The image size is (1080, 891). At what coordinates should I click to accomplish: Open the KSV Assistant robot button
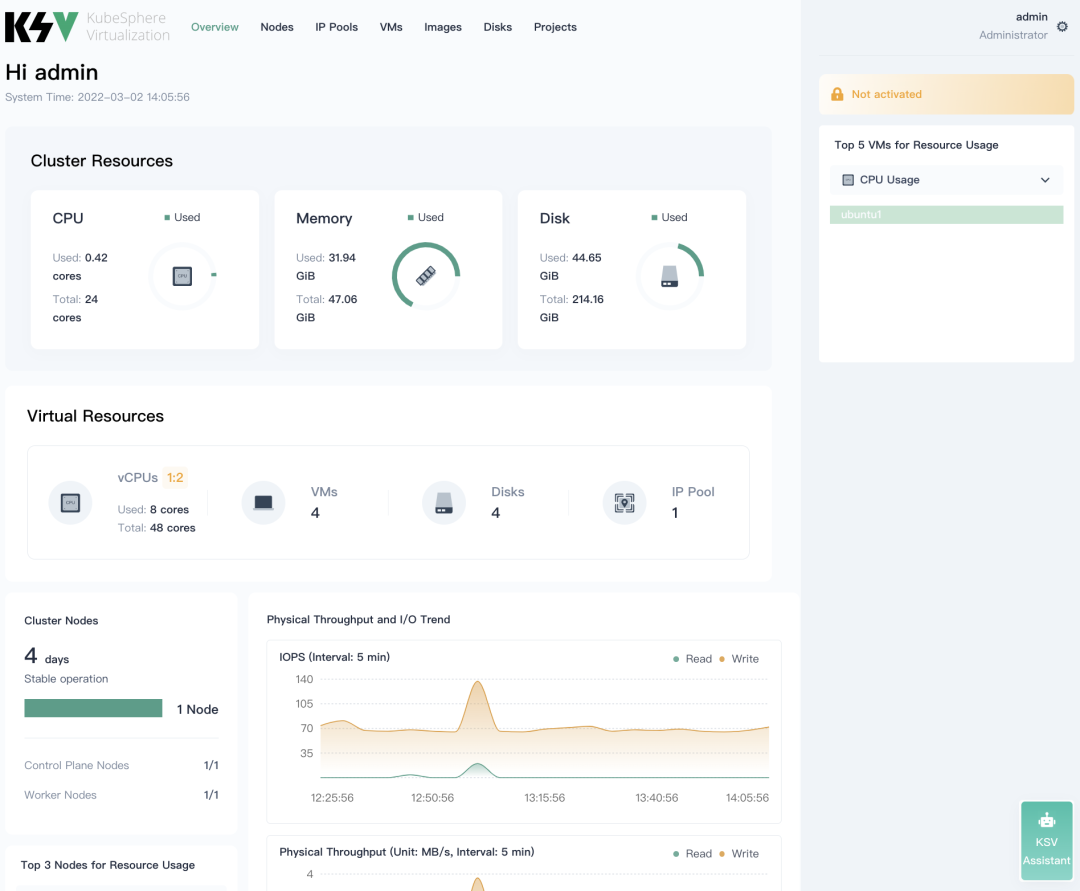click(x=1046, y=841)
